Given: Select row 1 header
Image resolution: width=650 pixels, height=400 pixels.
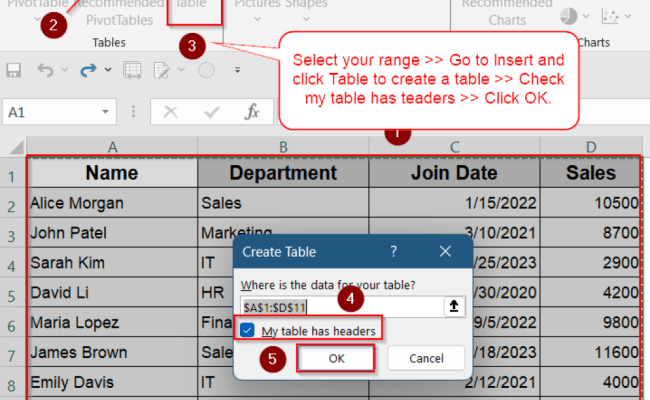Looking at the screenshot, I should click(x=12, y=177).
